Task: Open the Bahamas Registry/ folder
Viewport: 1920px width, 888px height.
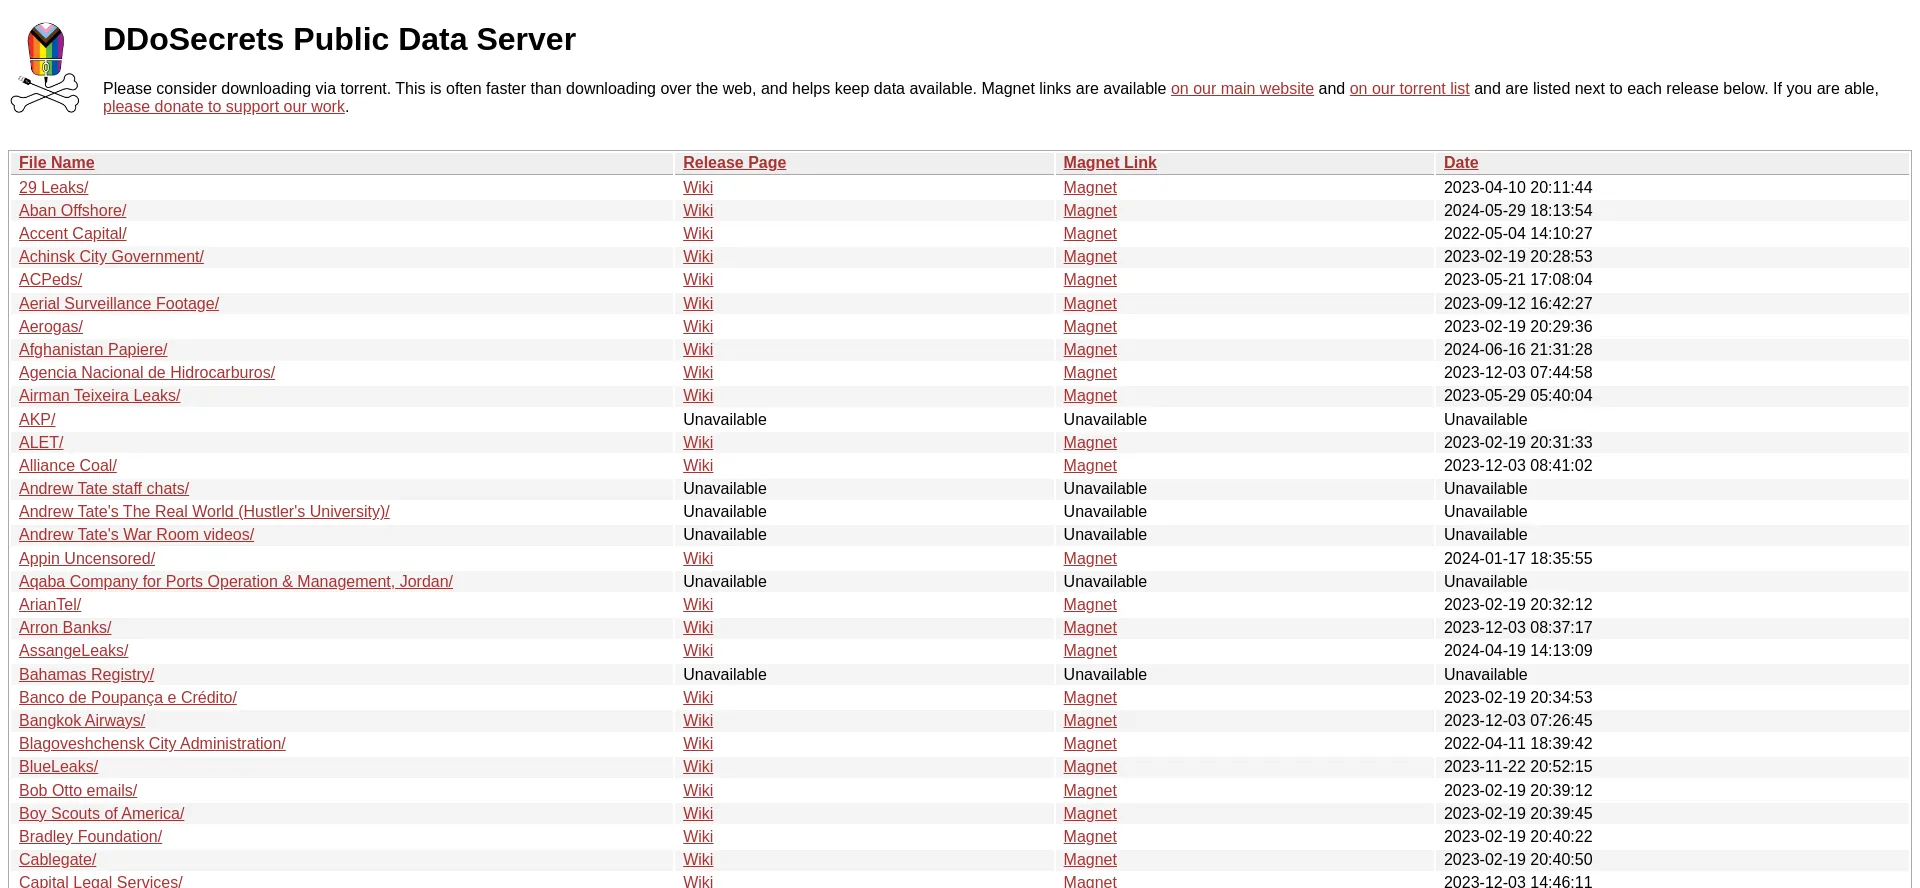Action: [x=86, y=674]
